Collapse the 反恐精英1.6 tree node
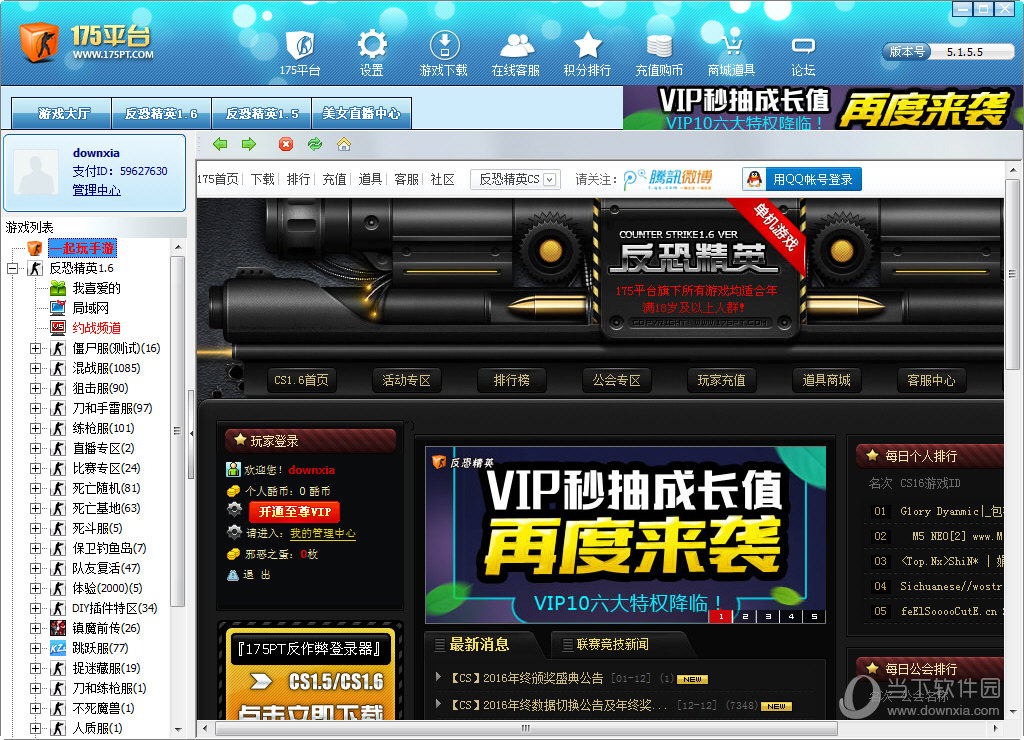Screen dimensions: 1024x740 (12, 268)
